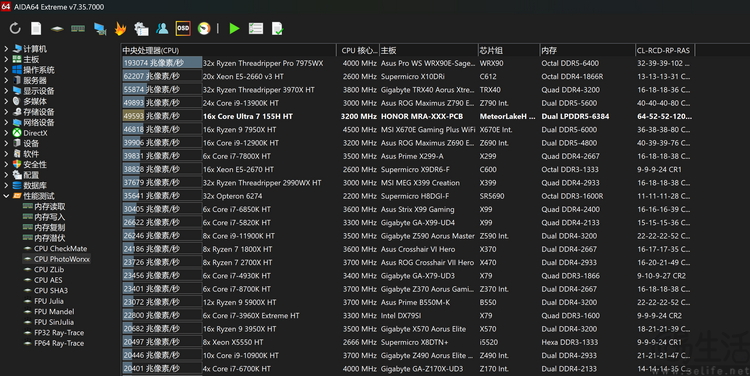Select the 存储设备 storage tree icon

tap(17, 112)
